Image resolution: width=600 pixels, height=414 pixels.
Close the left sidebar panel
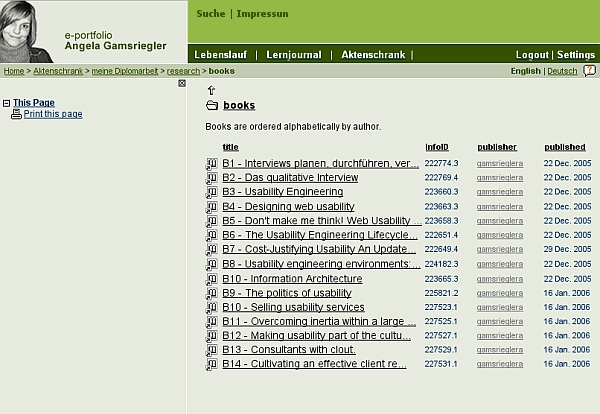[182, 83]
